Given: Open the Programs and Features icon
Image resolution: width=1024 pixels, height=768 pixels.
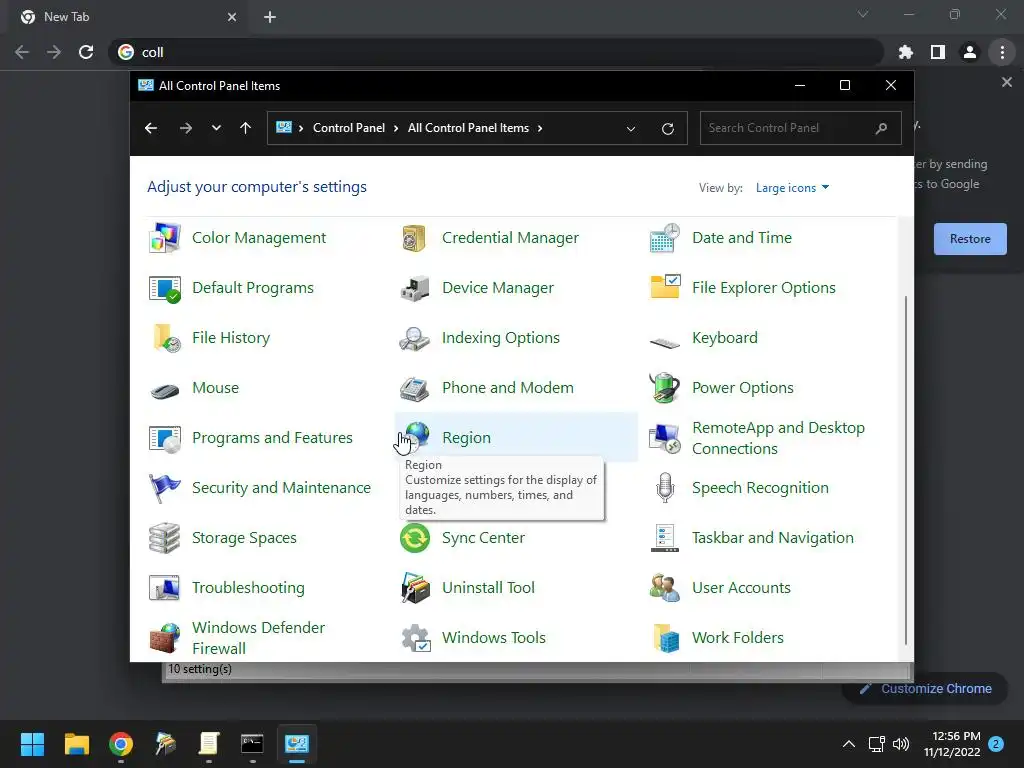Looking at the screenshot, I should [165, 438].
